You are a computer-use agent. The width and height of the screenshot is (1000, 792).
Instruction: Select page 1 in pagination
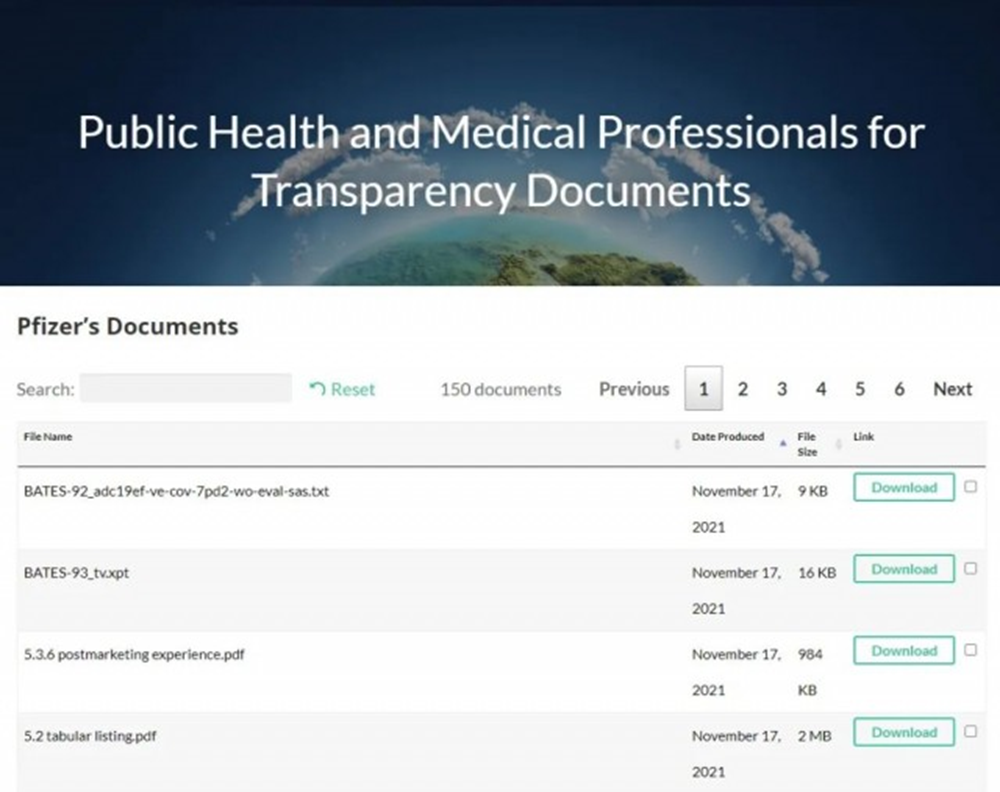point(703,388)
